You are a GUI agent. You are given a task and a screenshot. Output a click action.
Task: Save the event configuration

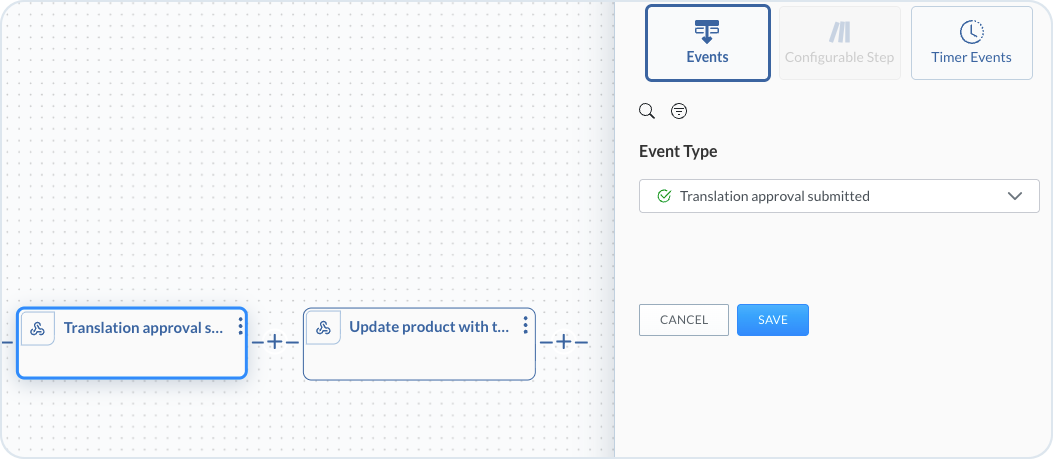click(772, 320)
